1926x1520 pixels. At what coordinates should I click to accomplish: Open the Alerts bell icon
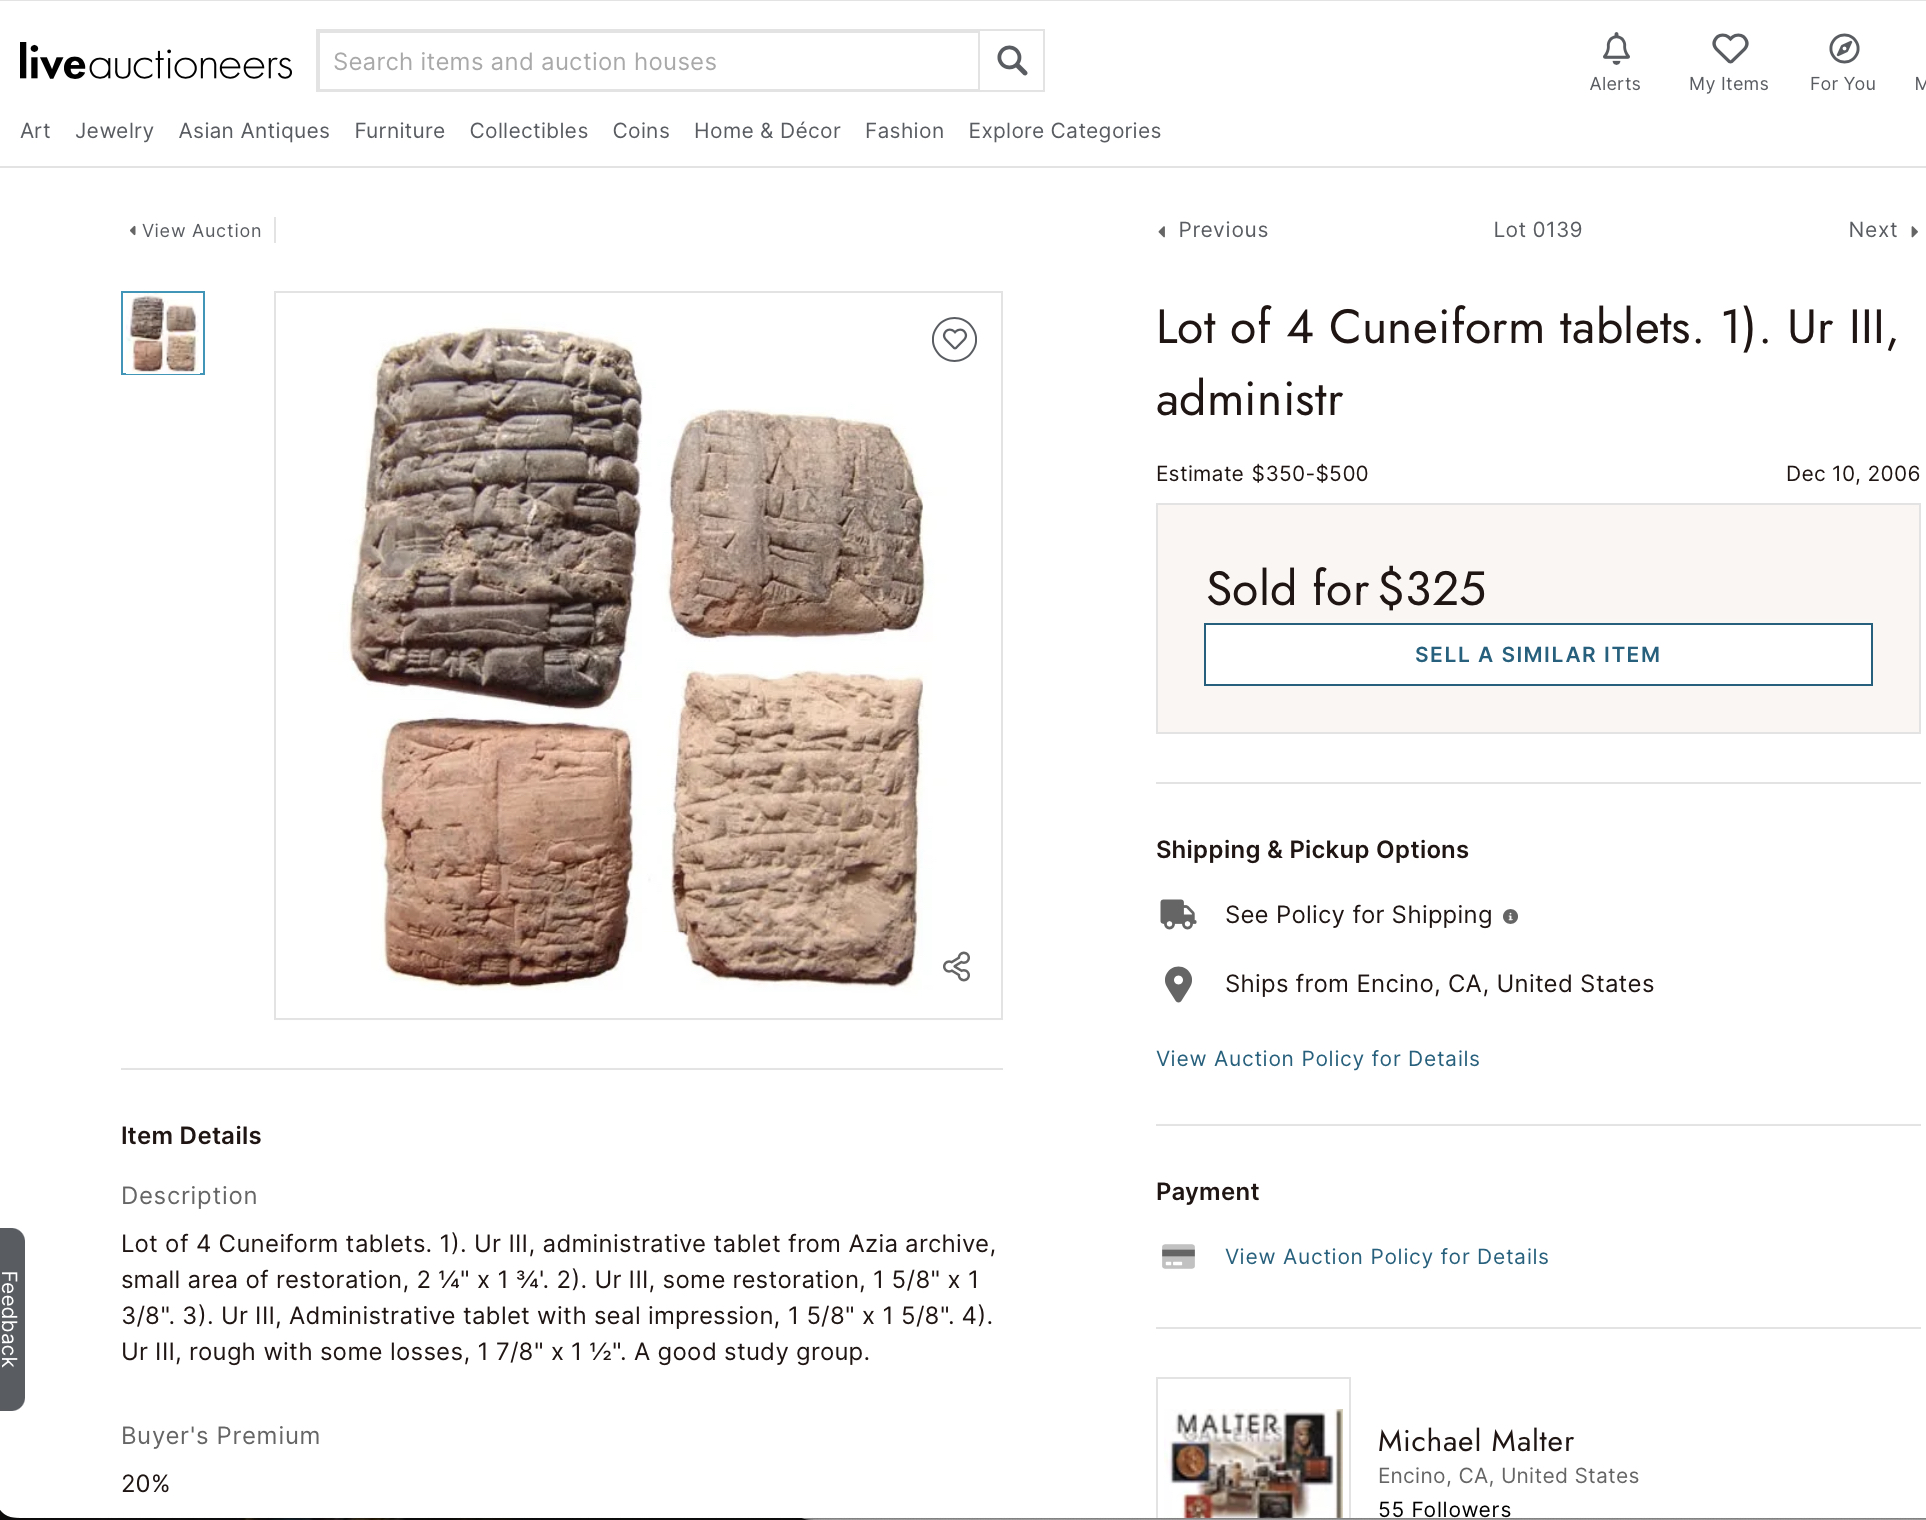click(1615, 50)
